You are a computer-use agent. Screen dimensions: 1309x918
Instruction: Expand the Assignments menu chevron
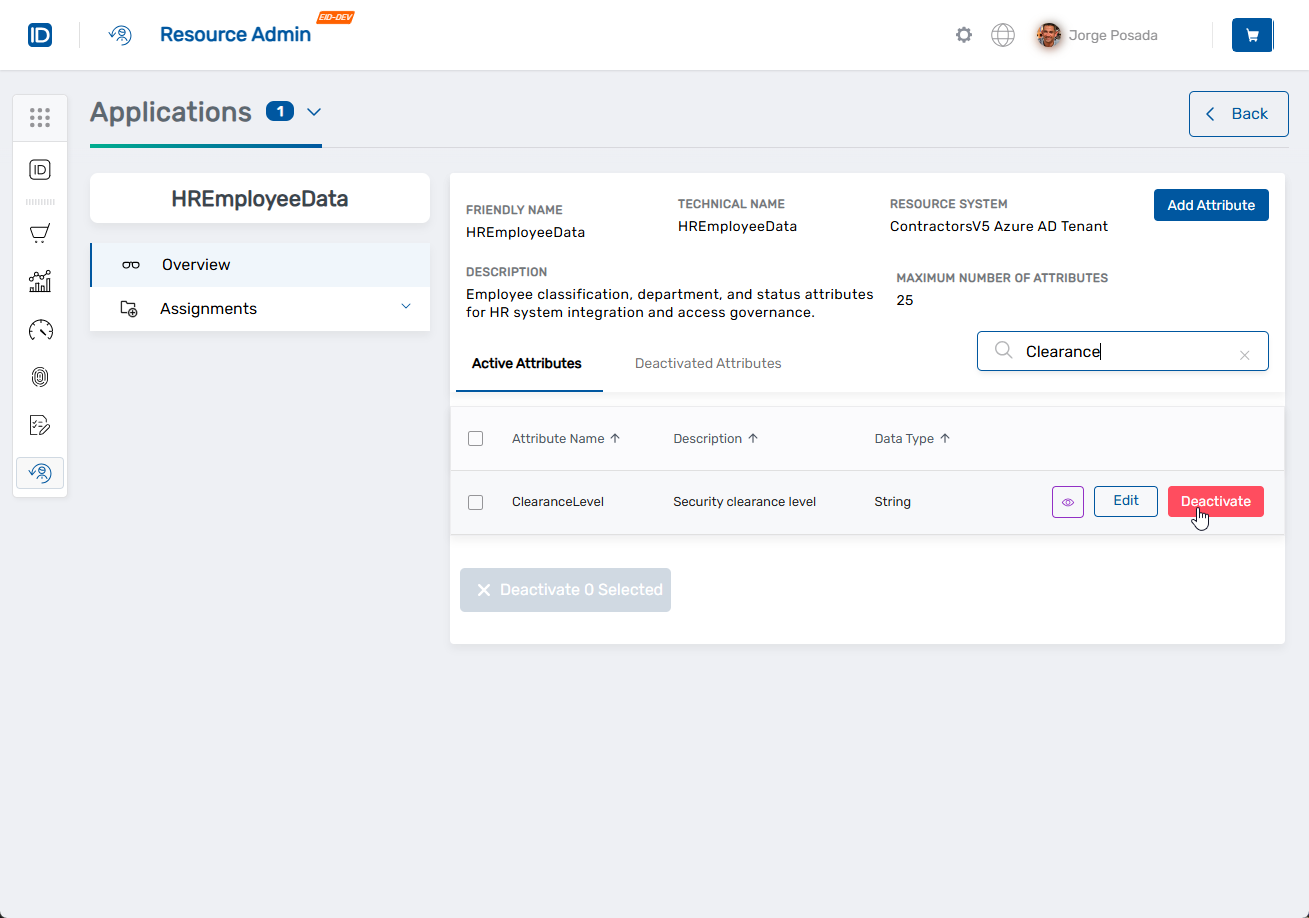tap(405, 307)
